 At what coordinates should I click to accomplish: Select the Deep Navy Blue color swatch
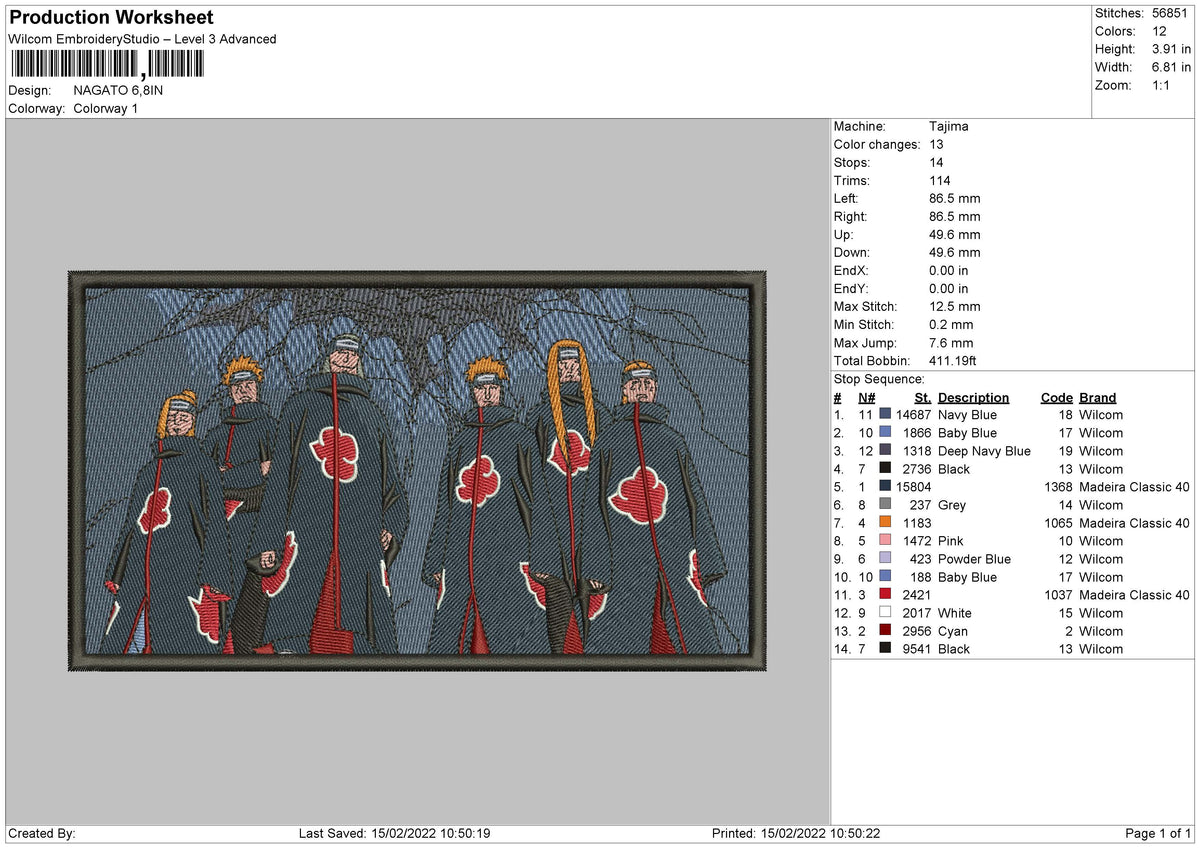click(x=885, y=451)
